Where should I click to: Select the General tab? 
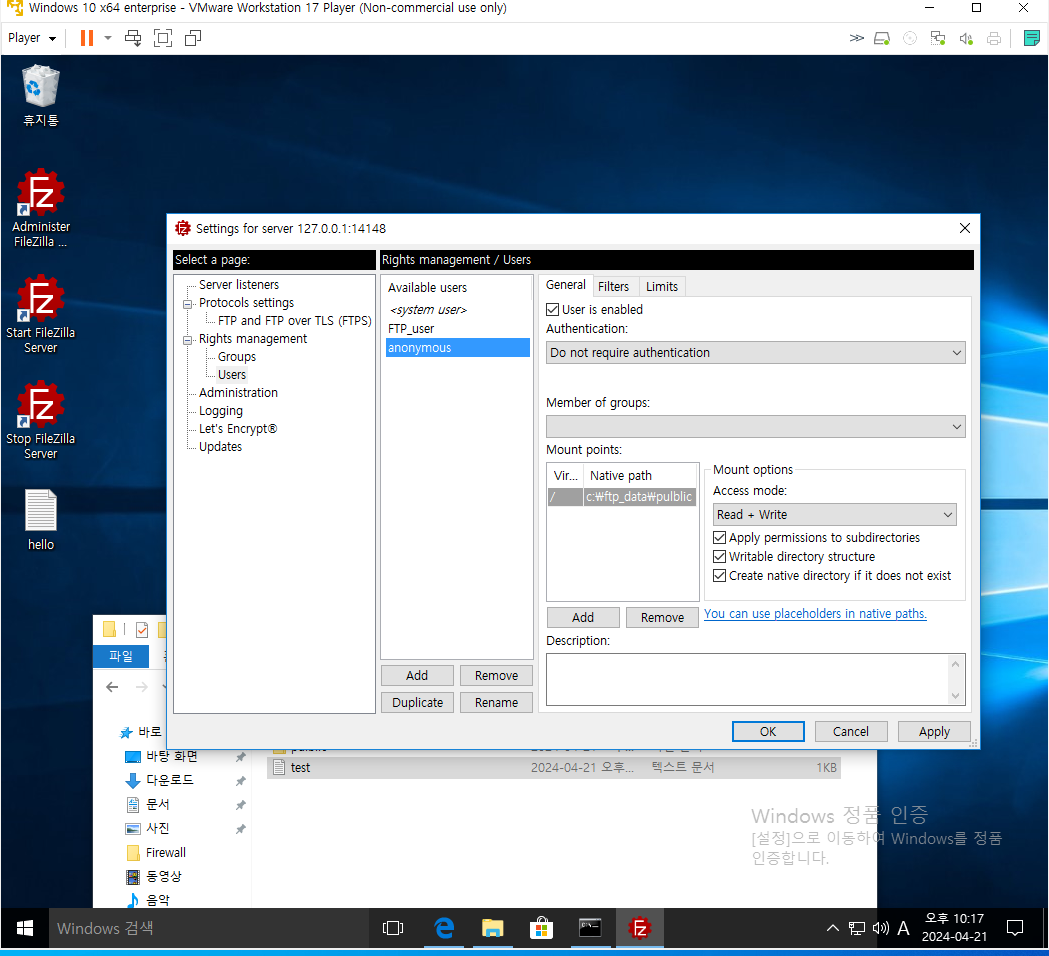click(x=565, y=285)
